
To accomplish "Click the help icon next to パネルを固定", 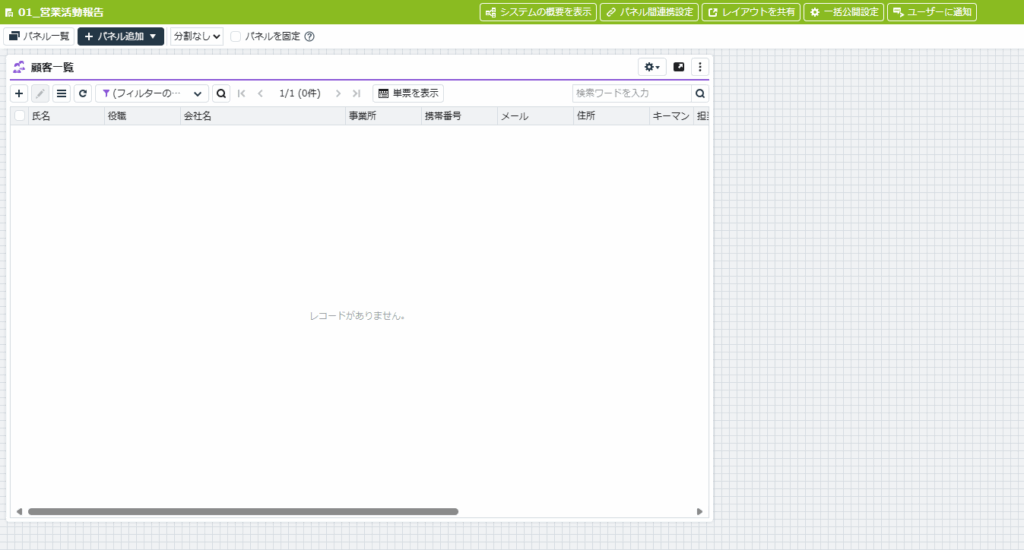I will click(x=309, y=37).
